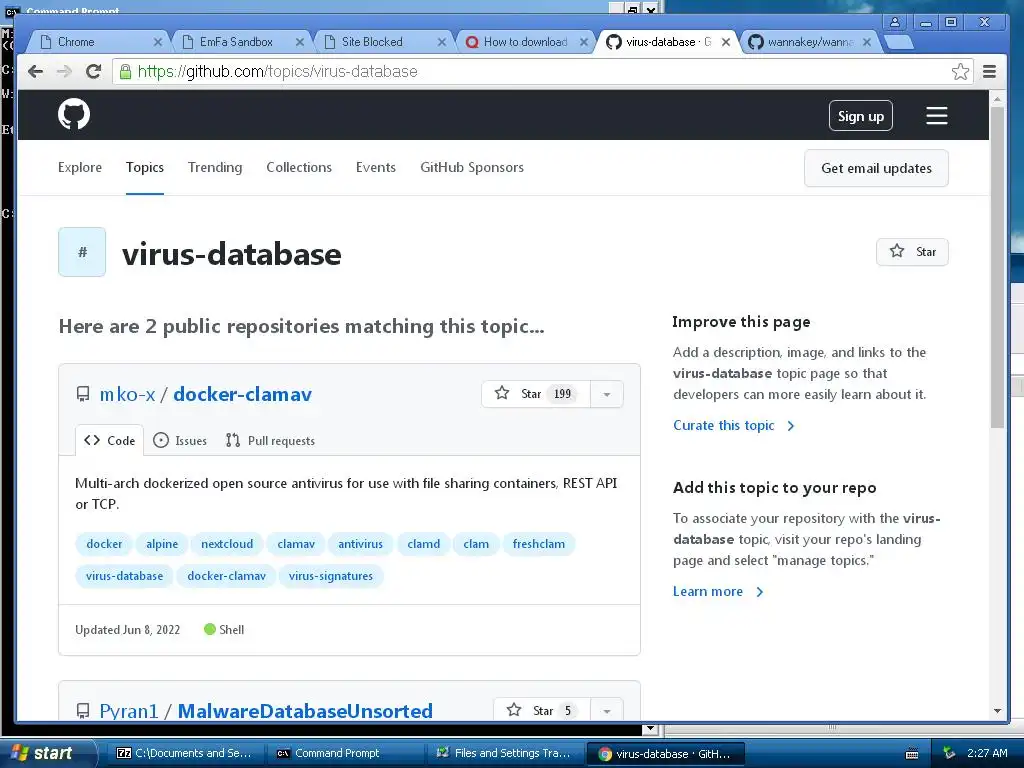Click Get email updates button
This screenshot has width=1024, height=768.
click(876, 168)
